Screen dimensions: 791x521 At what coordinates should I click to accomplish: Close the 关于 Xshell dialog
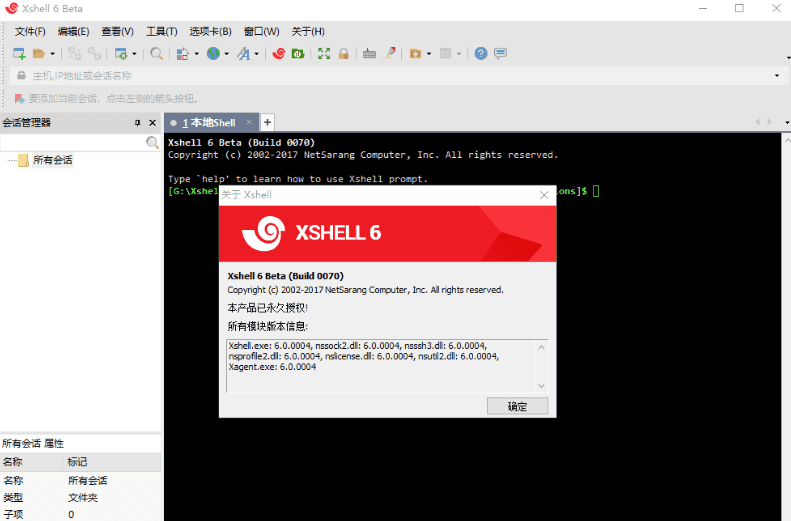click(x=544, y=195)
